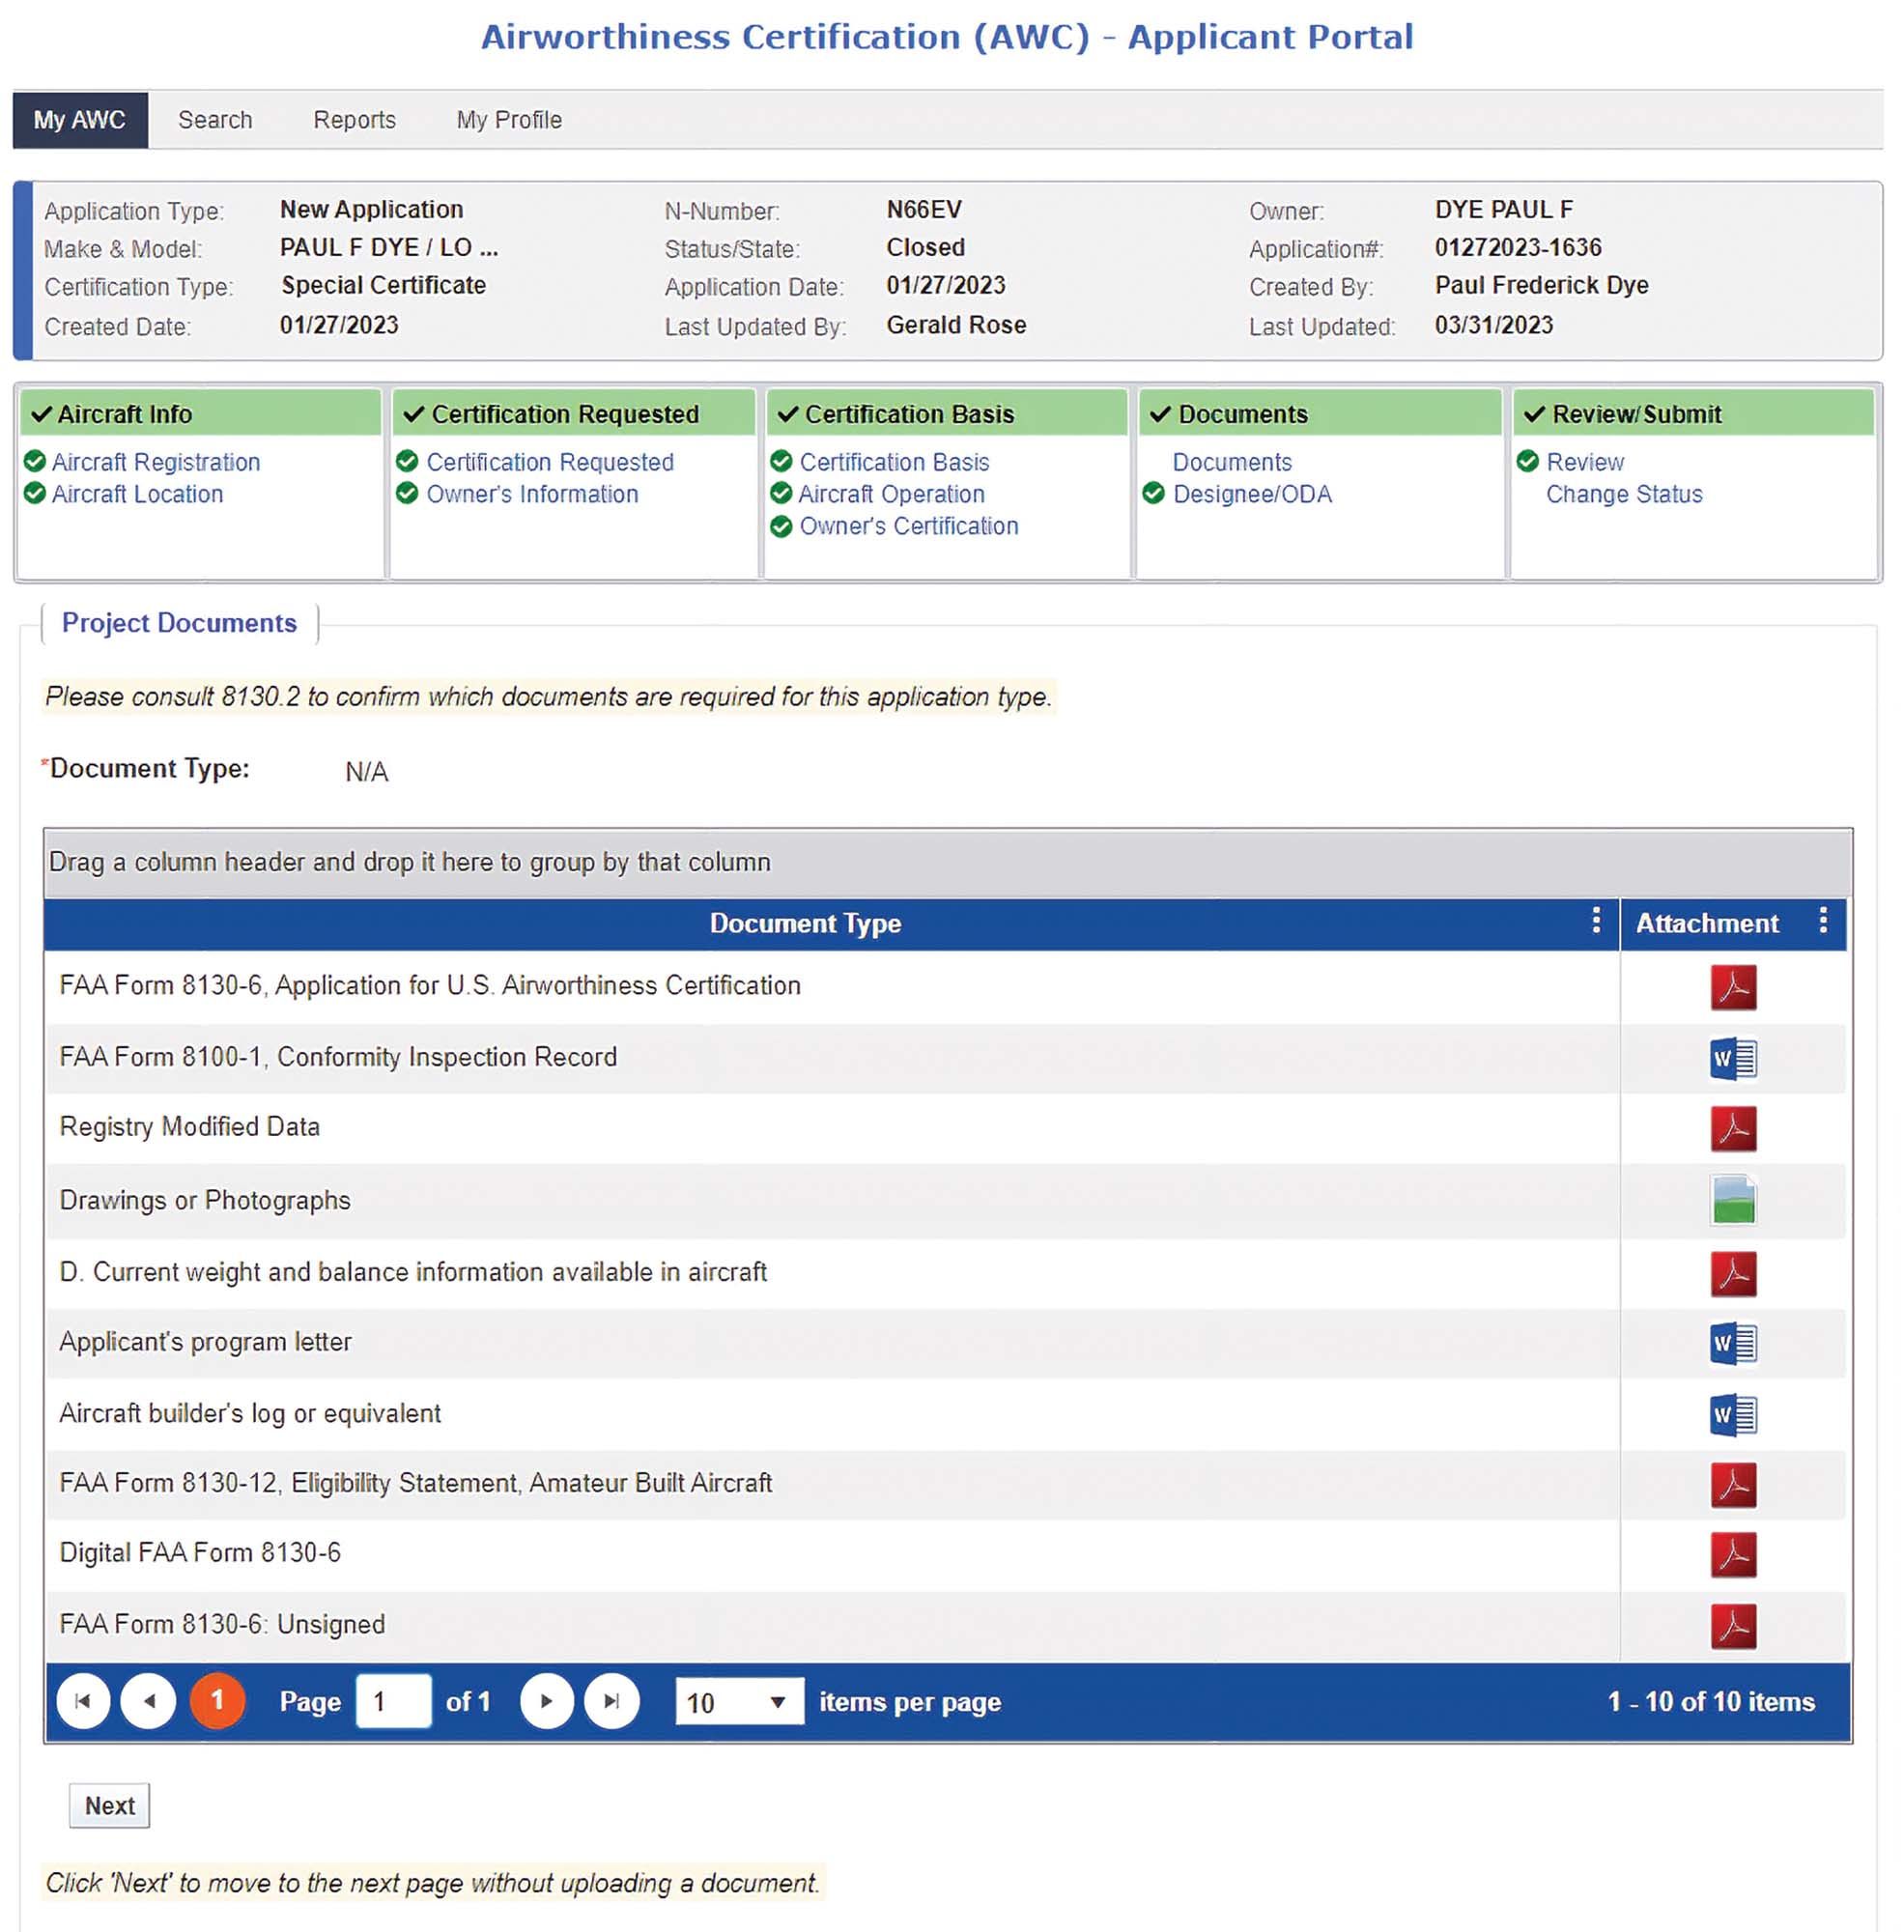Image resolution: width=1904 pixels, height=1932 pixels.
Task: Open image attachment for Drawings or Photographs
Action: [1733, 1200]
